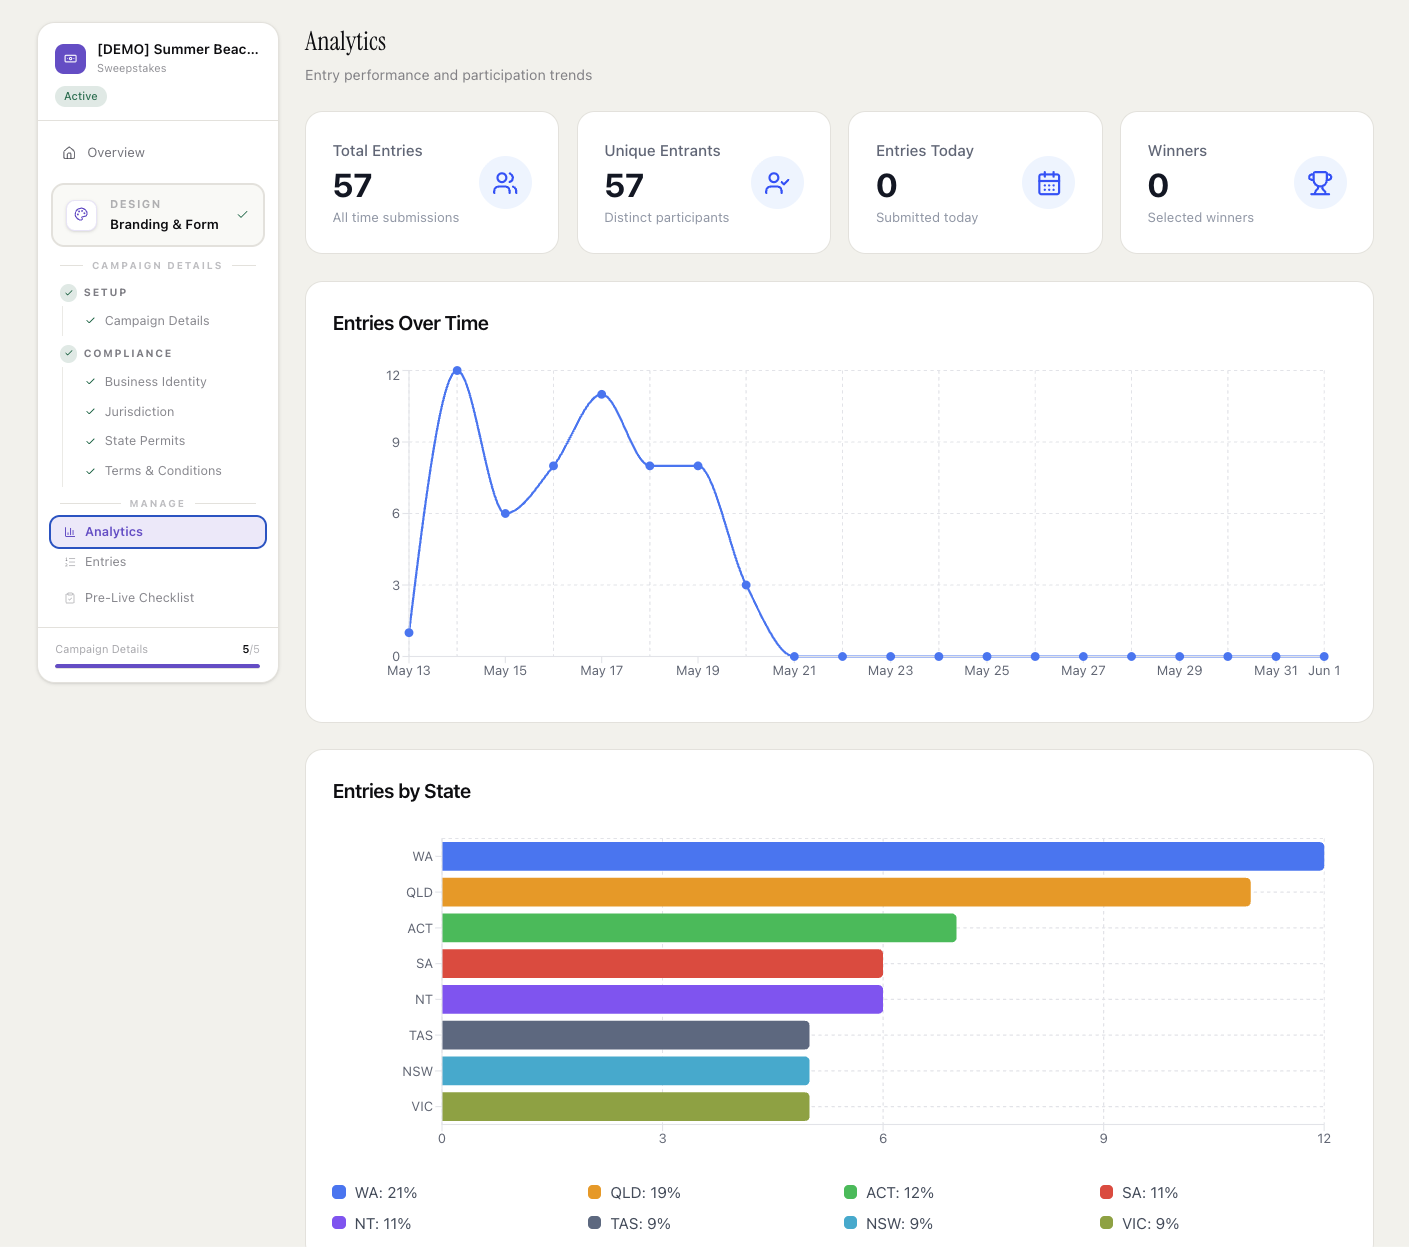Screen dimensions: 1409x1247
Task: Click the Compliance completed check circle
Action: [69, 354]
